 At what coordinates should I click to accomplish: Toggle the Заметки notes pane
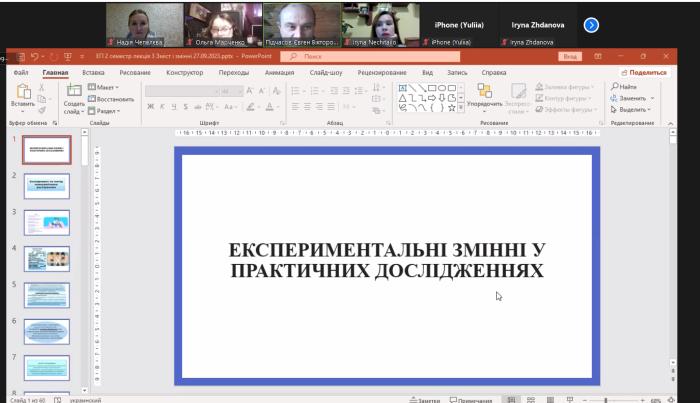[x=427, y=399]
